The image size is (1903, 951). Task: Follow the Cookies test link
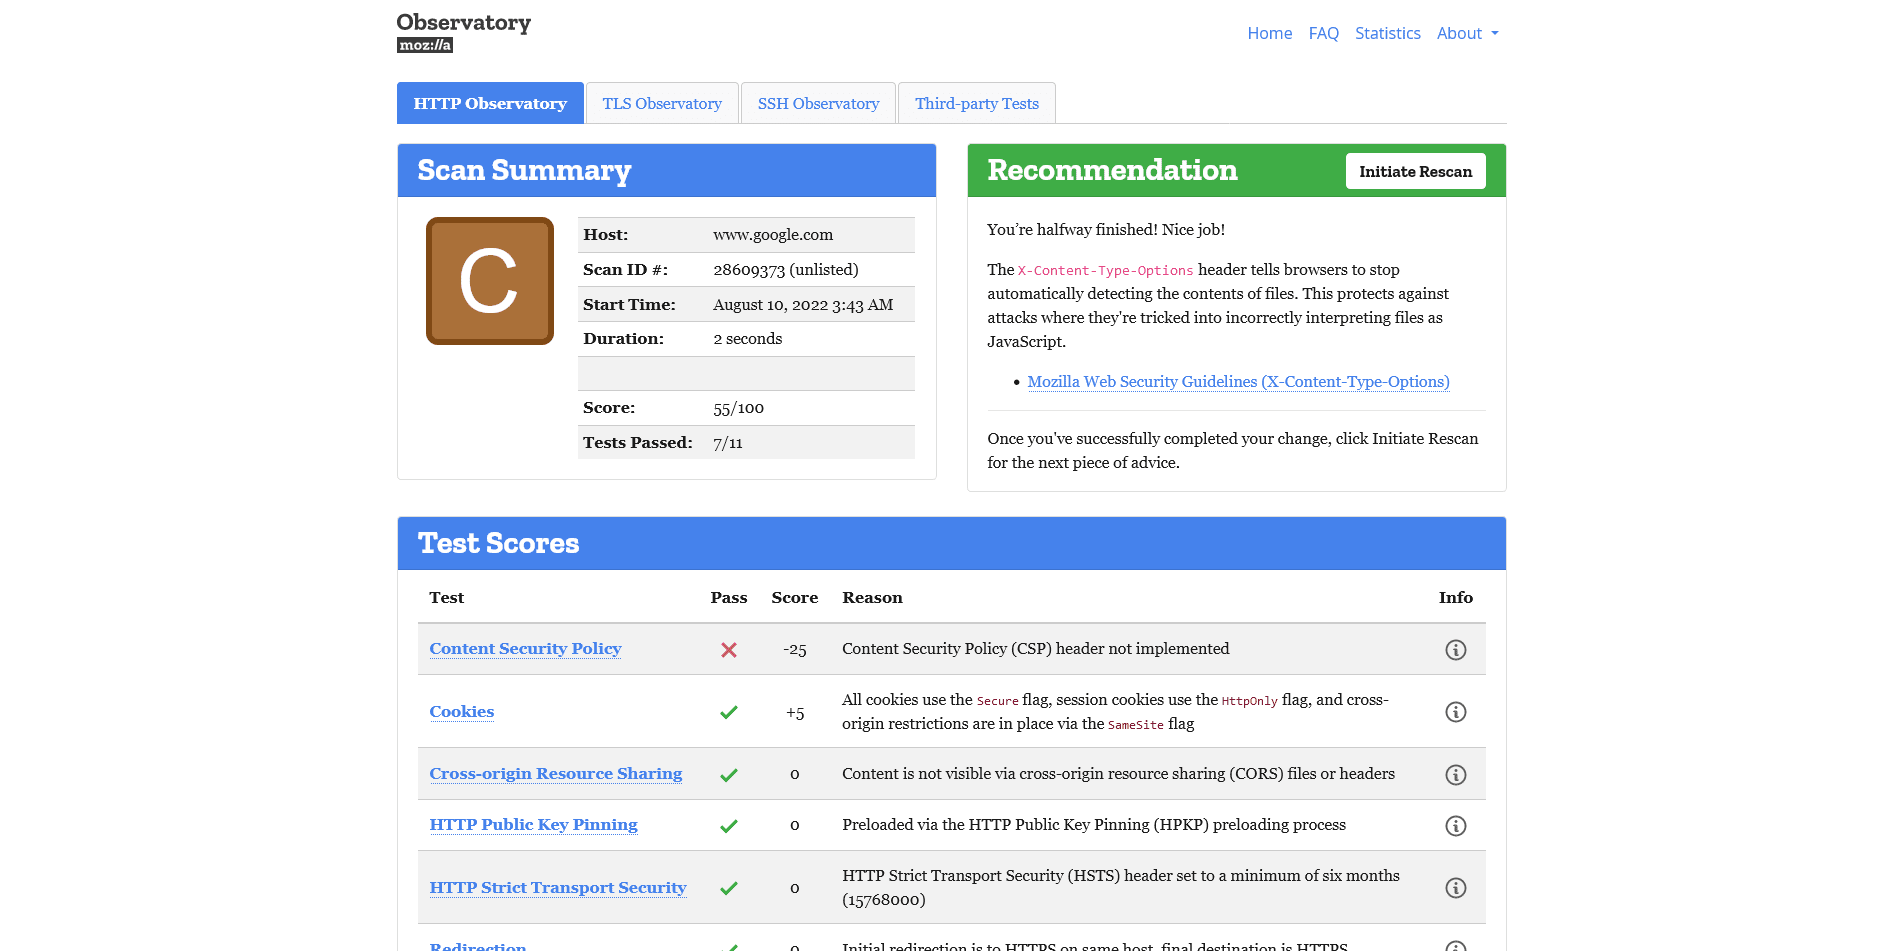461,711
